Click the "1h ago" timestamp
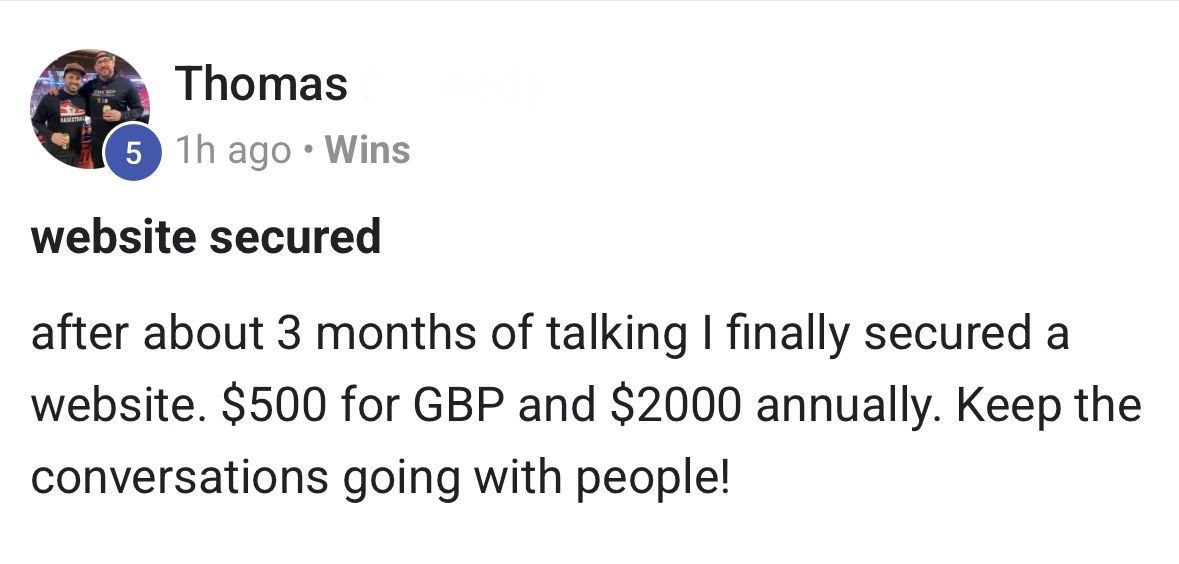This screenshot has width=1179, height=564. [234, 151]
